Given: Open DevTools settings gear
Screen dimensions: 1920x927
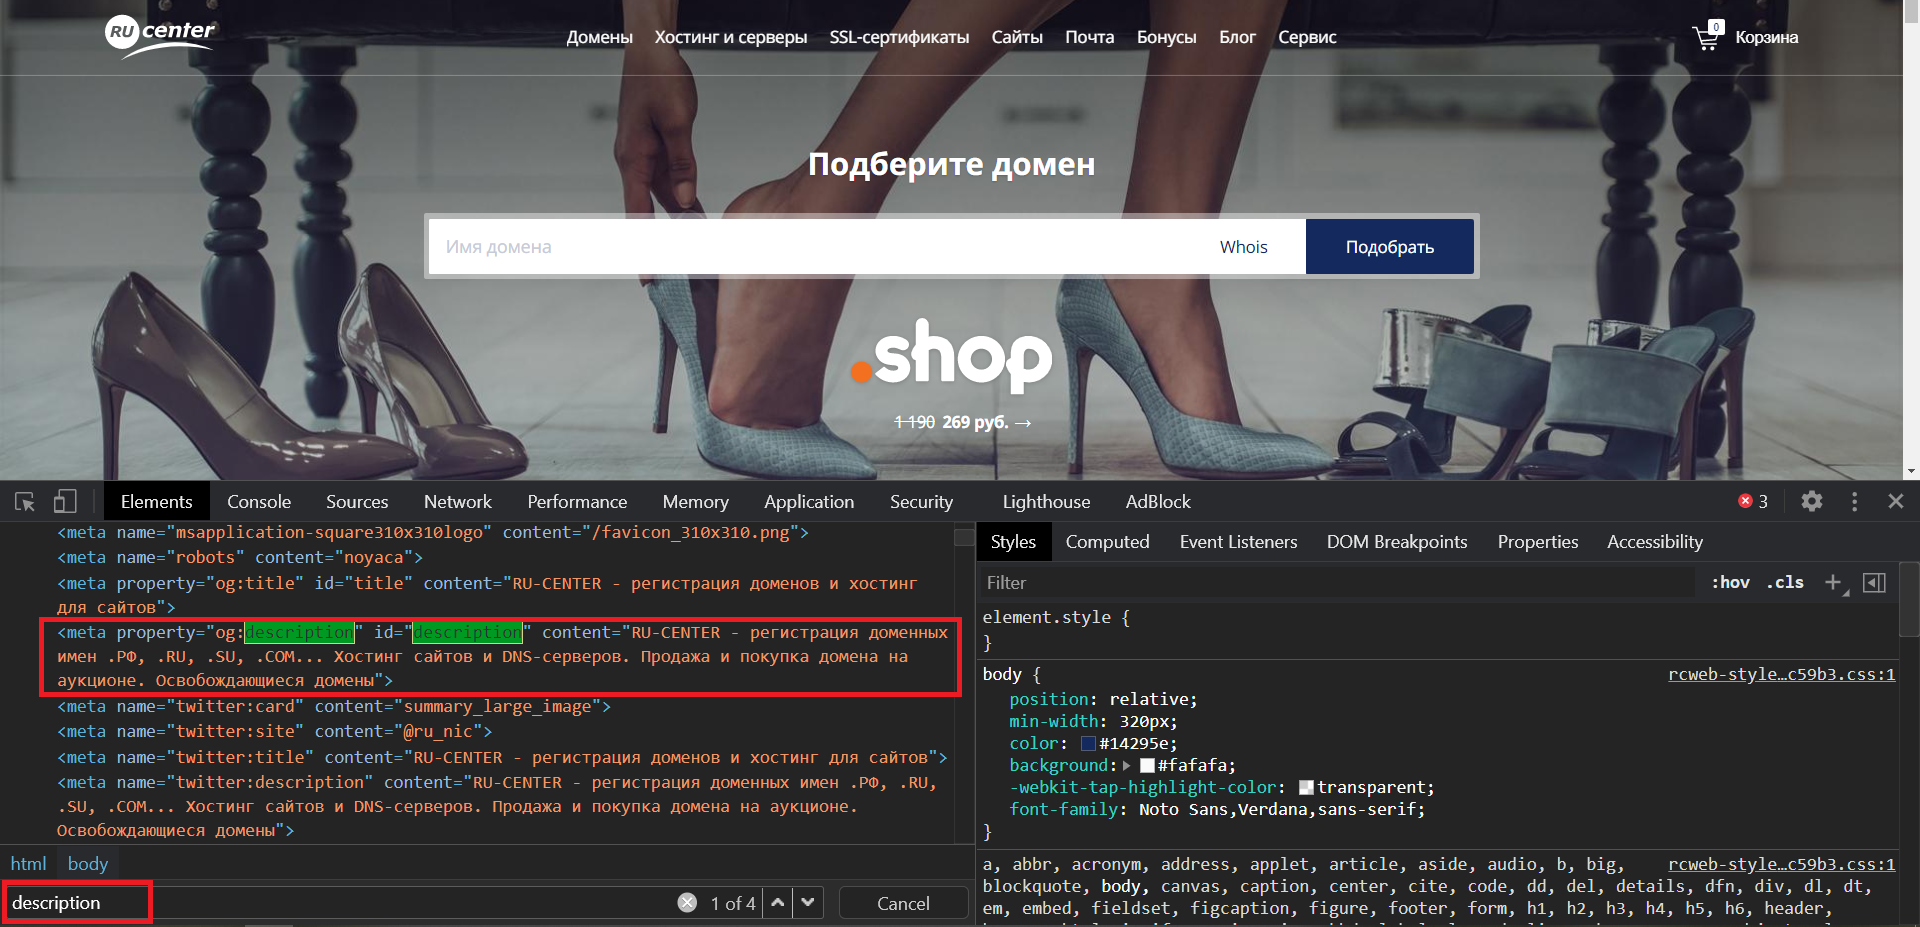Looking at the screenshot, I should point(1812,501).
